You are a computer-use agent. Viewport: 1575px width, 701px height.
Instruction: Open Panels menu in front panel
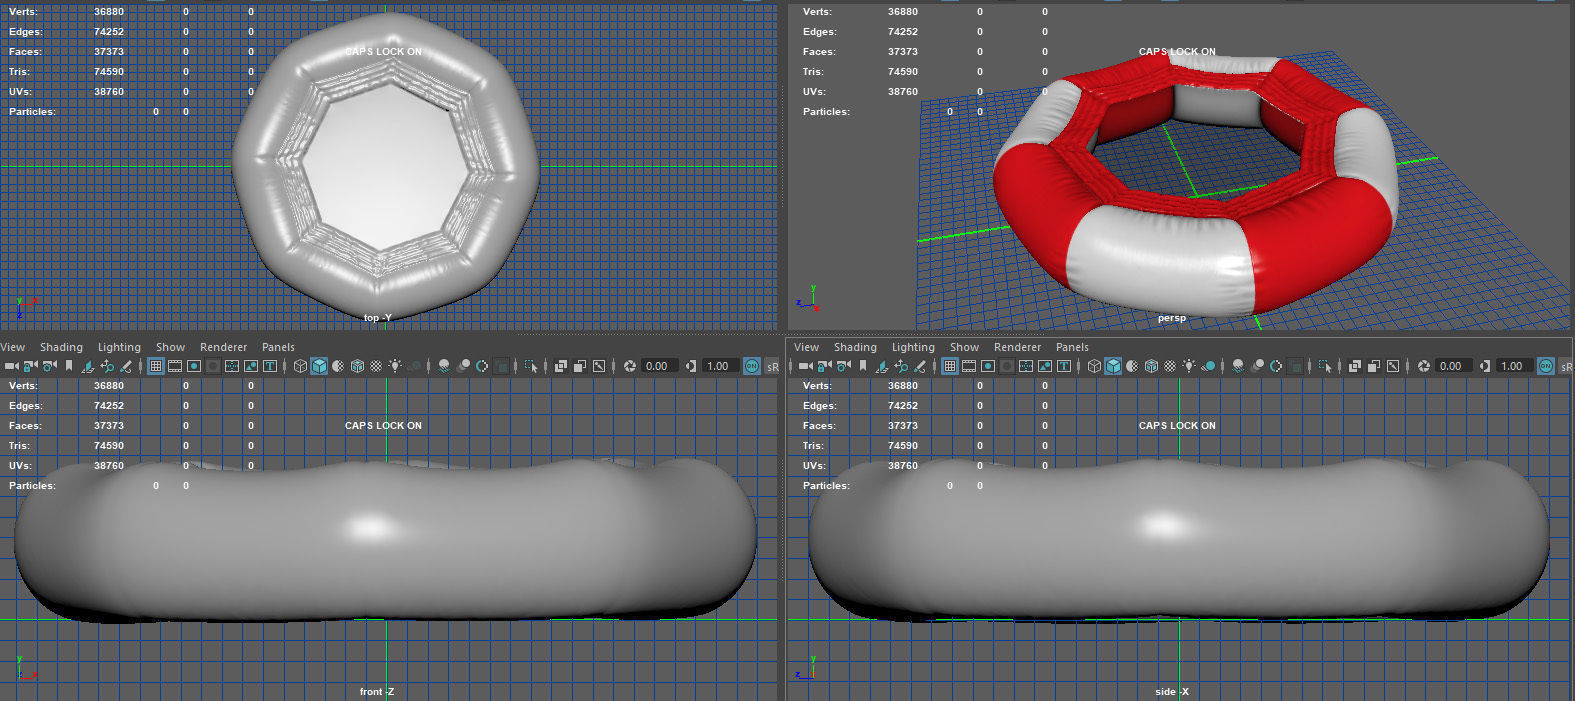[278, 347]
